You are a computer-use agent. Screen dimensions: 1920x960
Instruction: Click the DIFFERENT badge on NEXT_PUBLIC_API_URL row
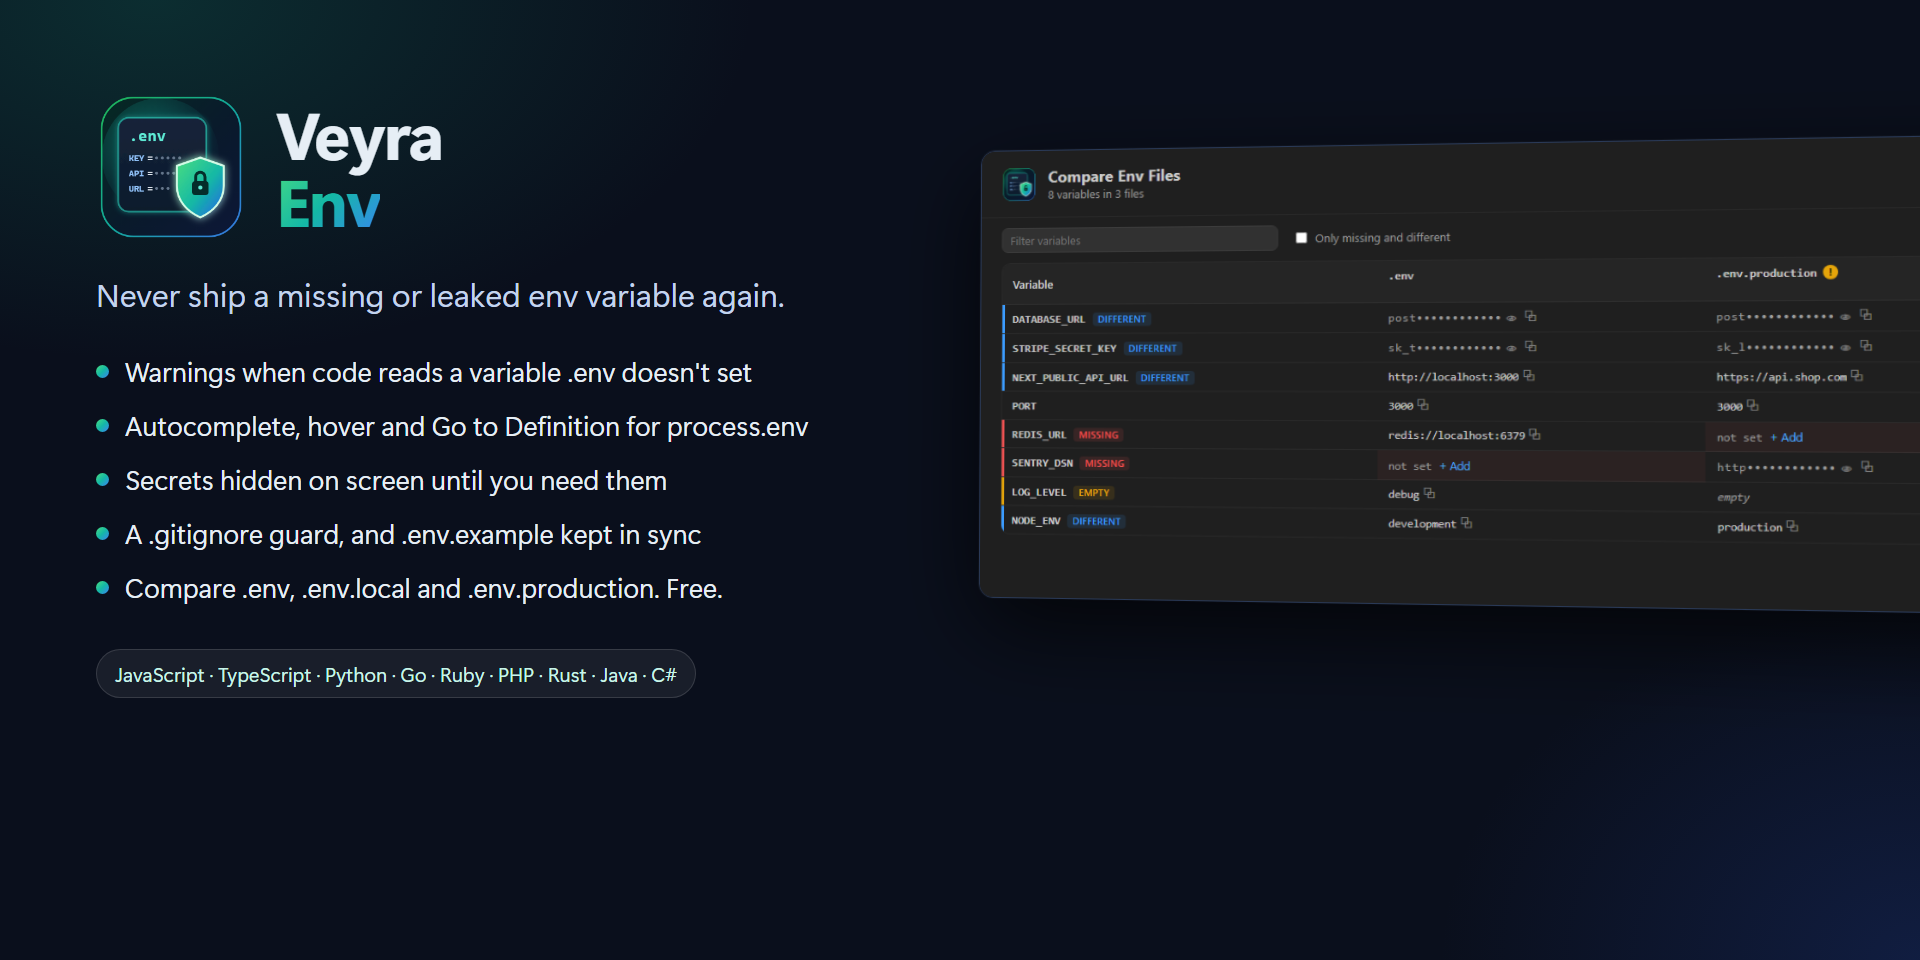(x=1164, y=378)
